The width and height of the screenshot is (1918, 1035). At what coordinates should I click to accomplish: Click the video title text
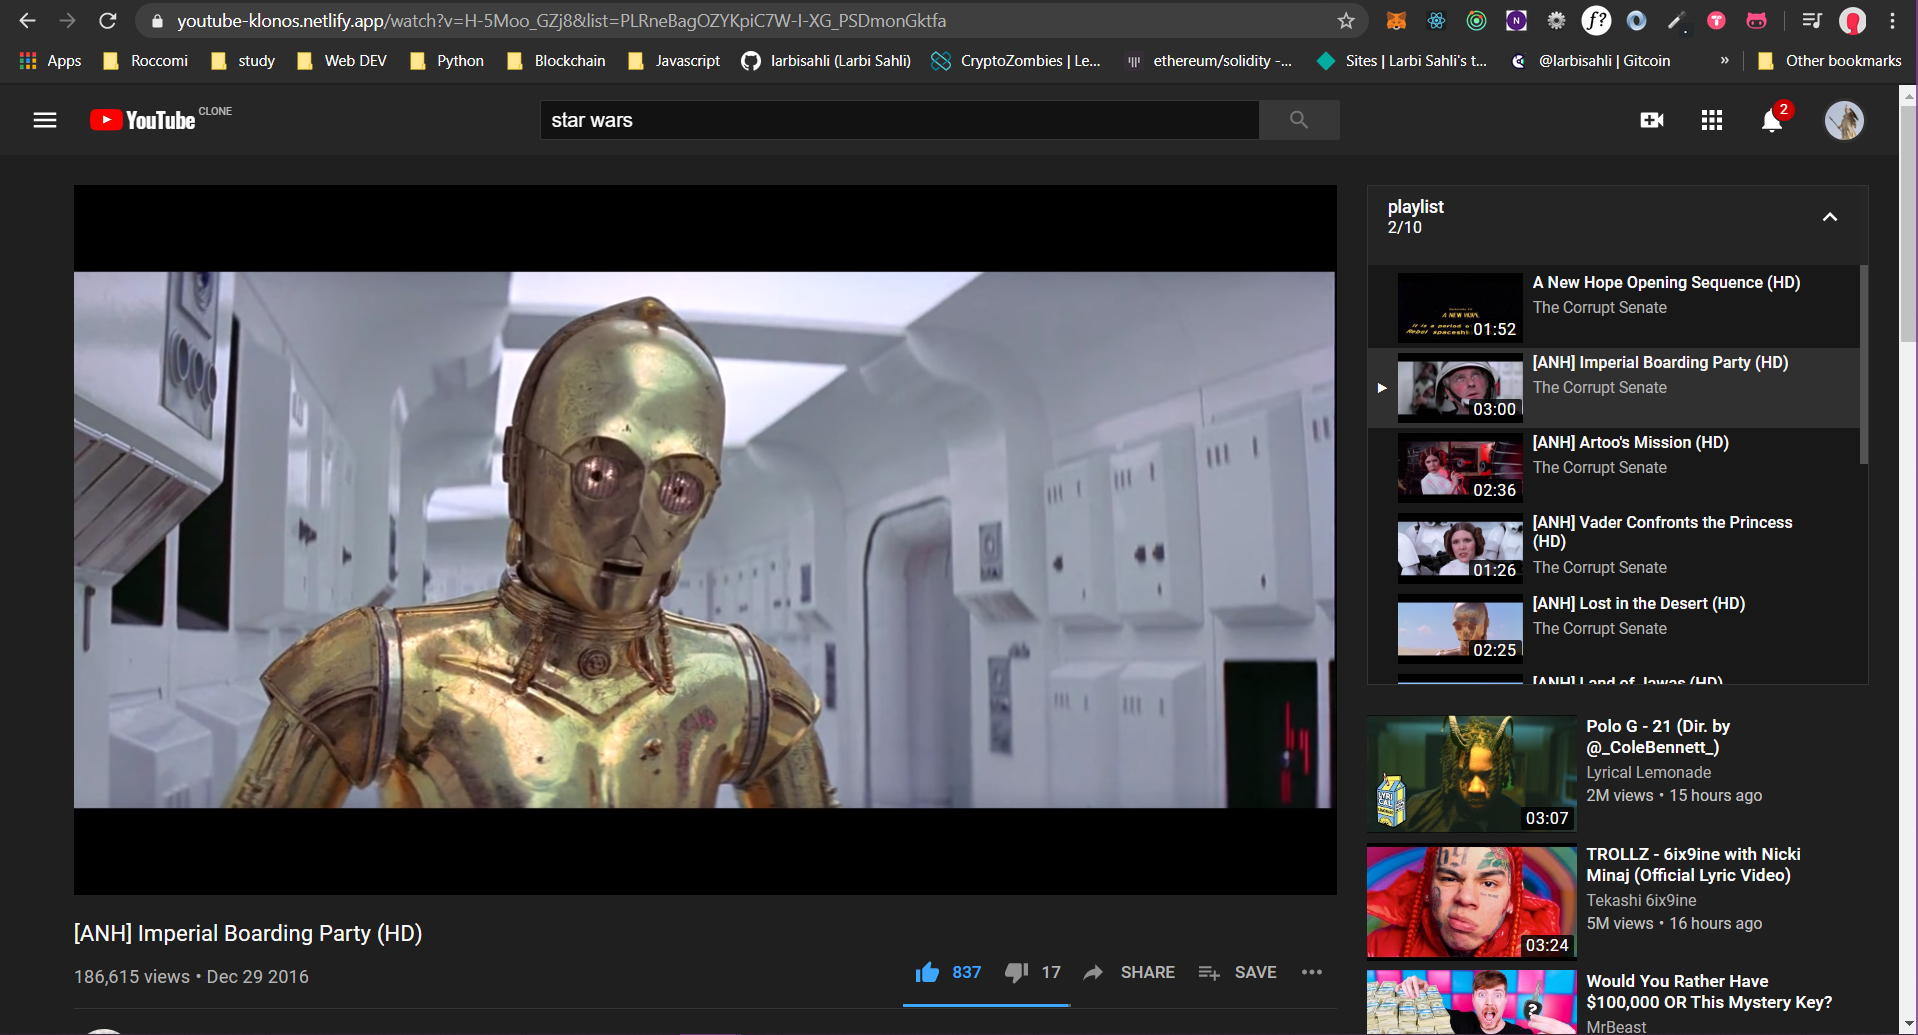248,933
